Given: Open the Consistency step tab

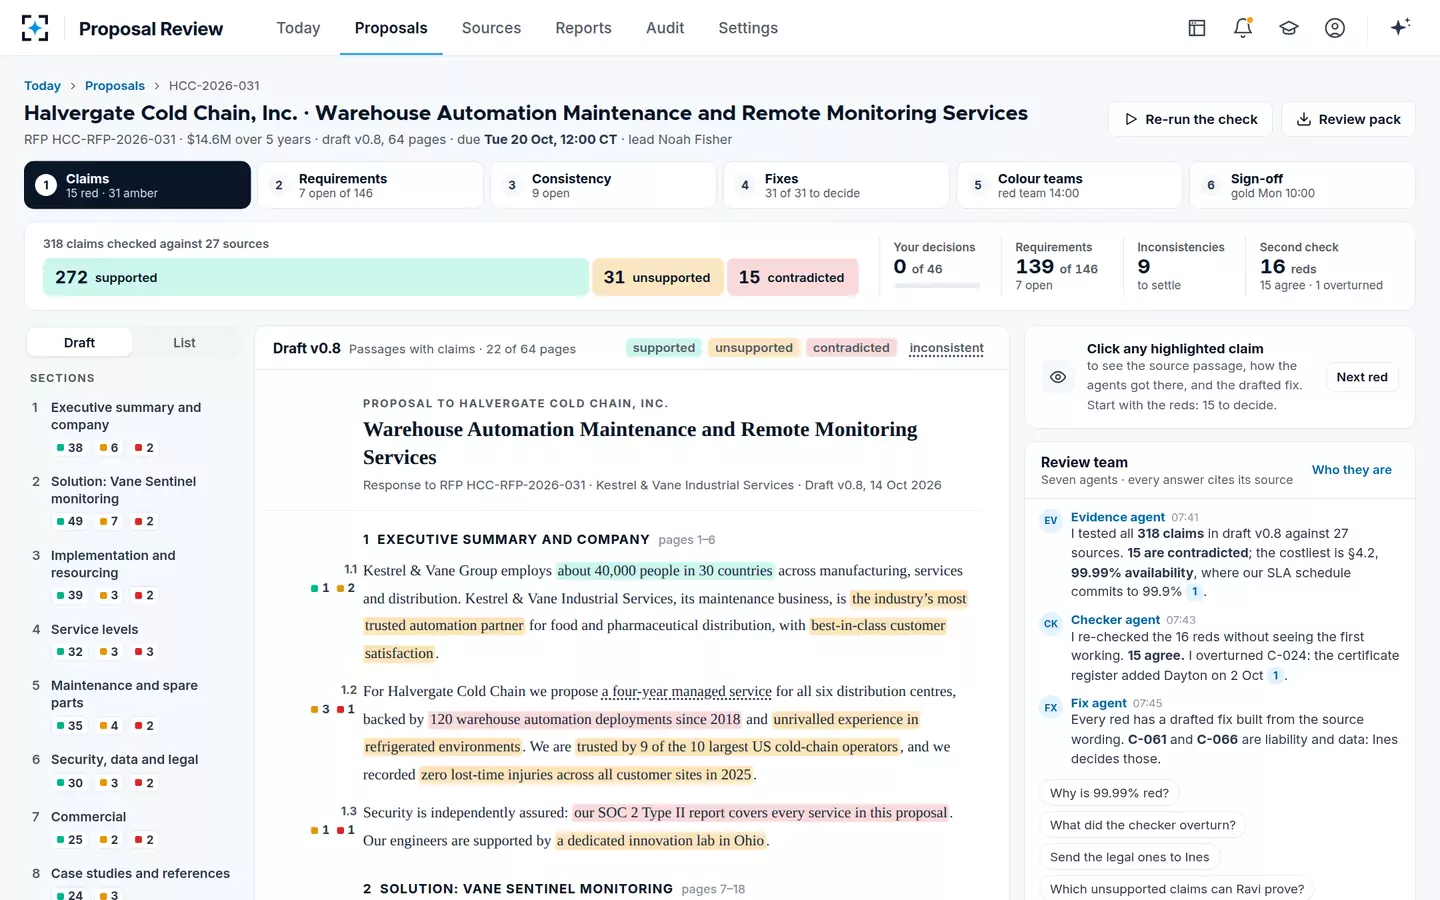Looking at the screenshot, I should click(603, 185).
